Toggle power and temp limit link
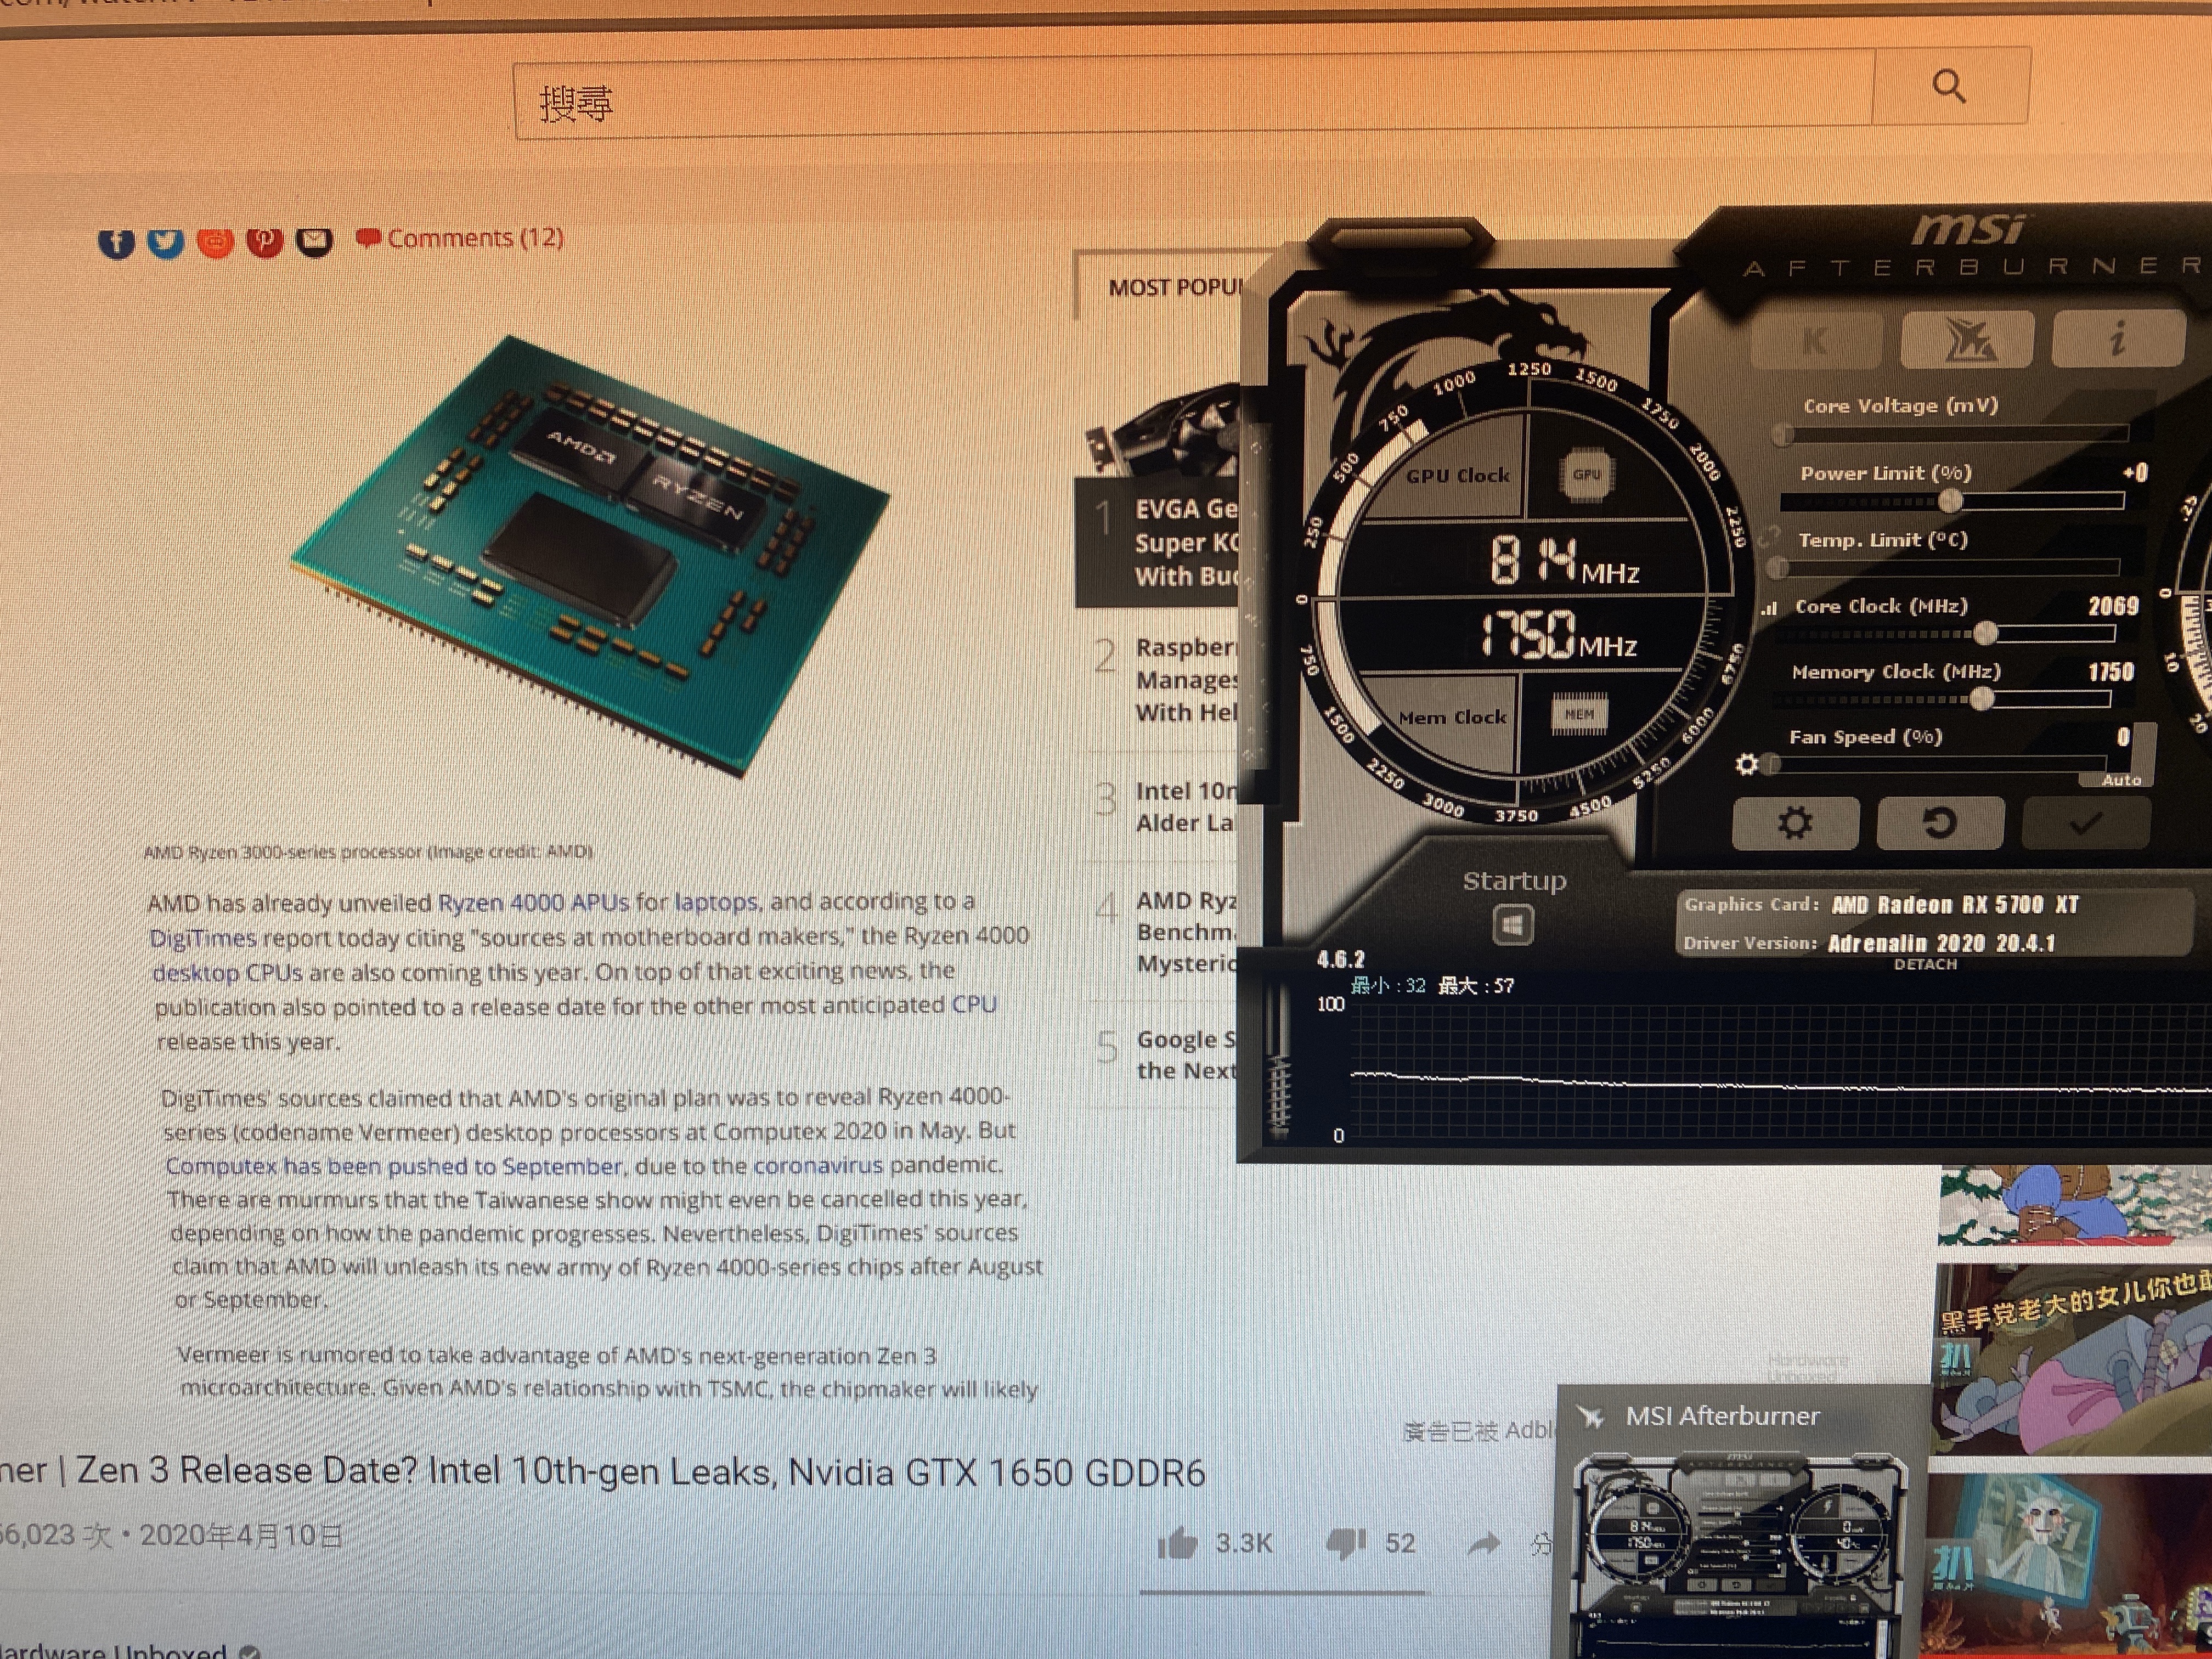Screen dimensions: 2212x1659 coord(1769,537)
